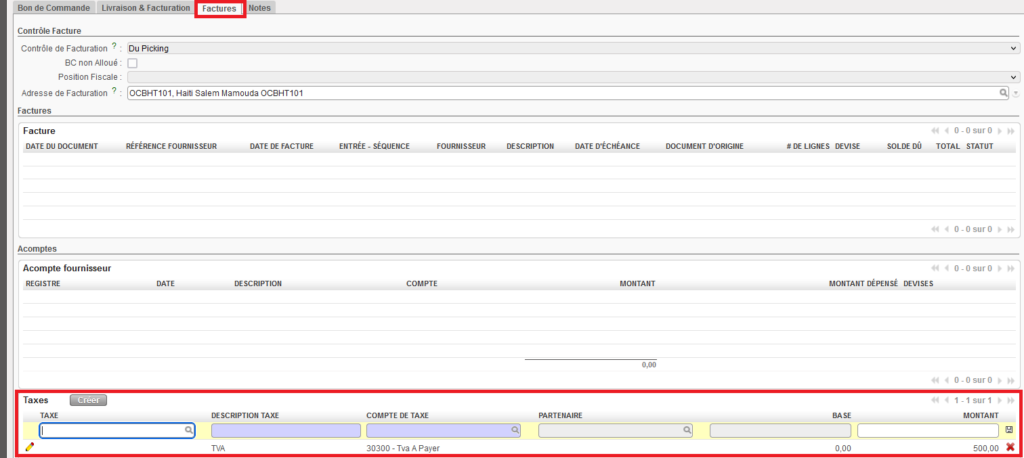Click the Description Taxe input field
The image size is (1024, 458).
(x=285, y=430)
